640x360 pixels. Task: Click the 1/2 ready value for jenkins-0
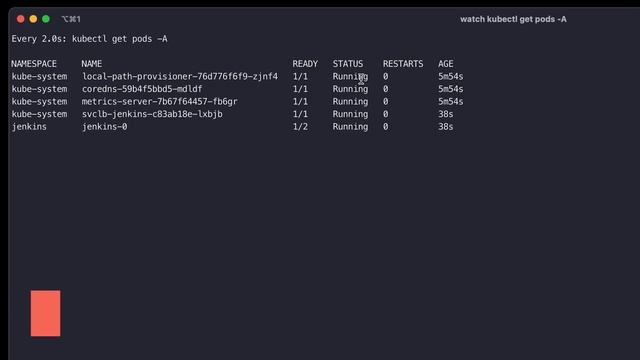[300, 127]
